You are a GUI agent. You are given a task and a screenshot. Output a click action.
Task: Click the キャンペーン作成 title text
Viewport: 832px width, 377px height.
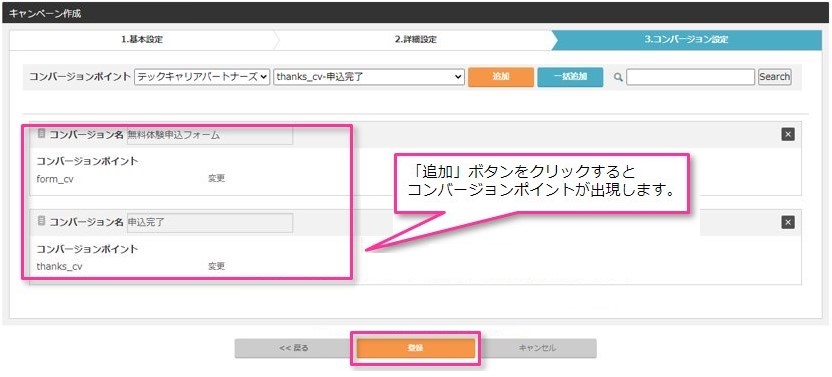tap(45, 13)
